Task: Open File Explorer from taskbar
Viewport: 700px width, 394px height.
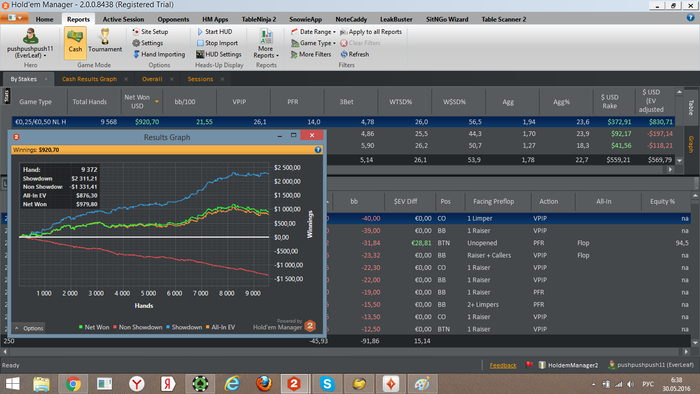Action: [x=41, y=384]
